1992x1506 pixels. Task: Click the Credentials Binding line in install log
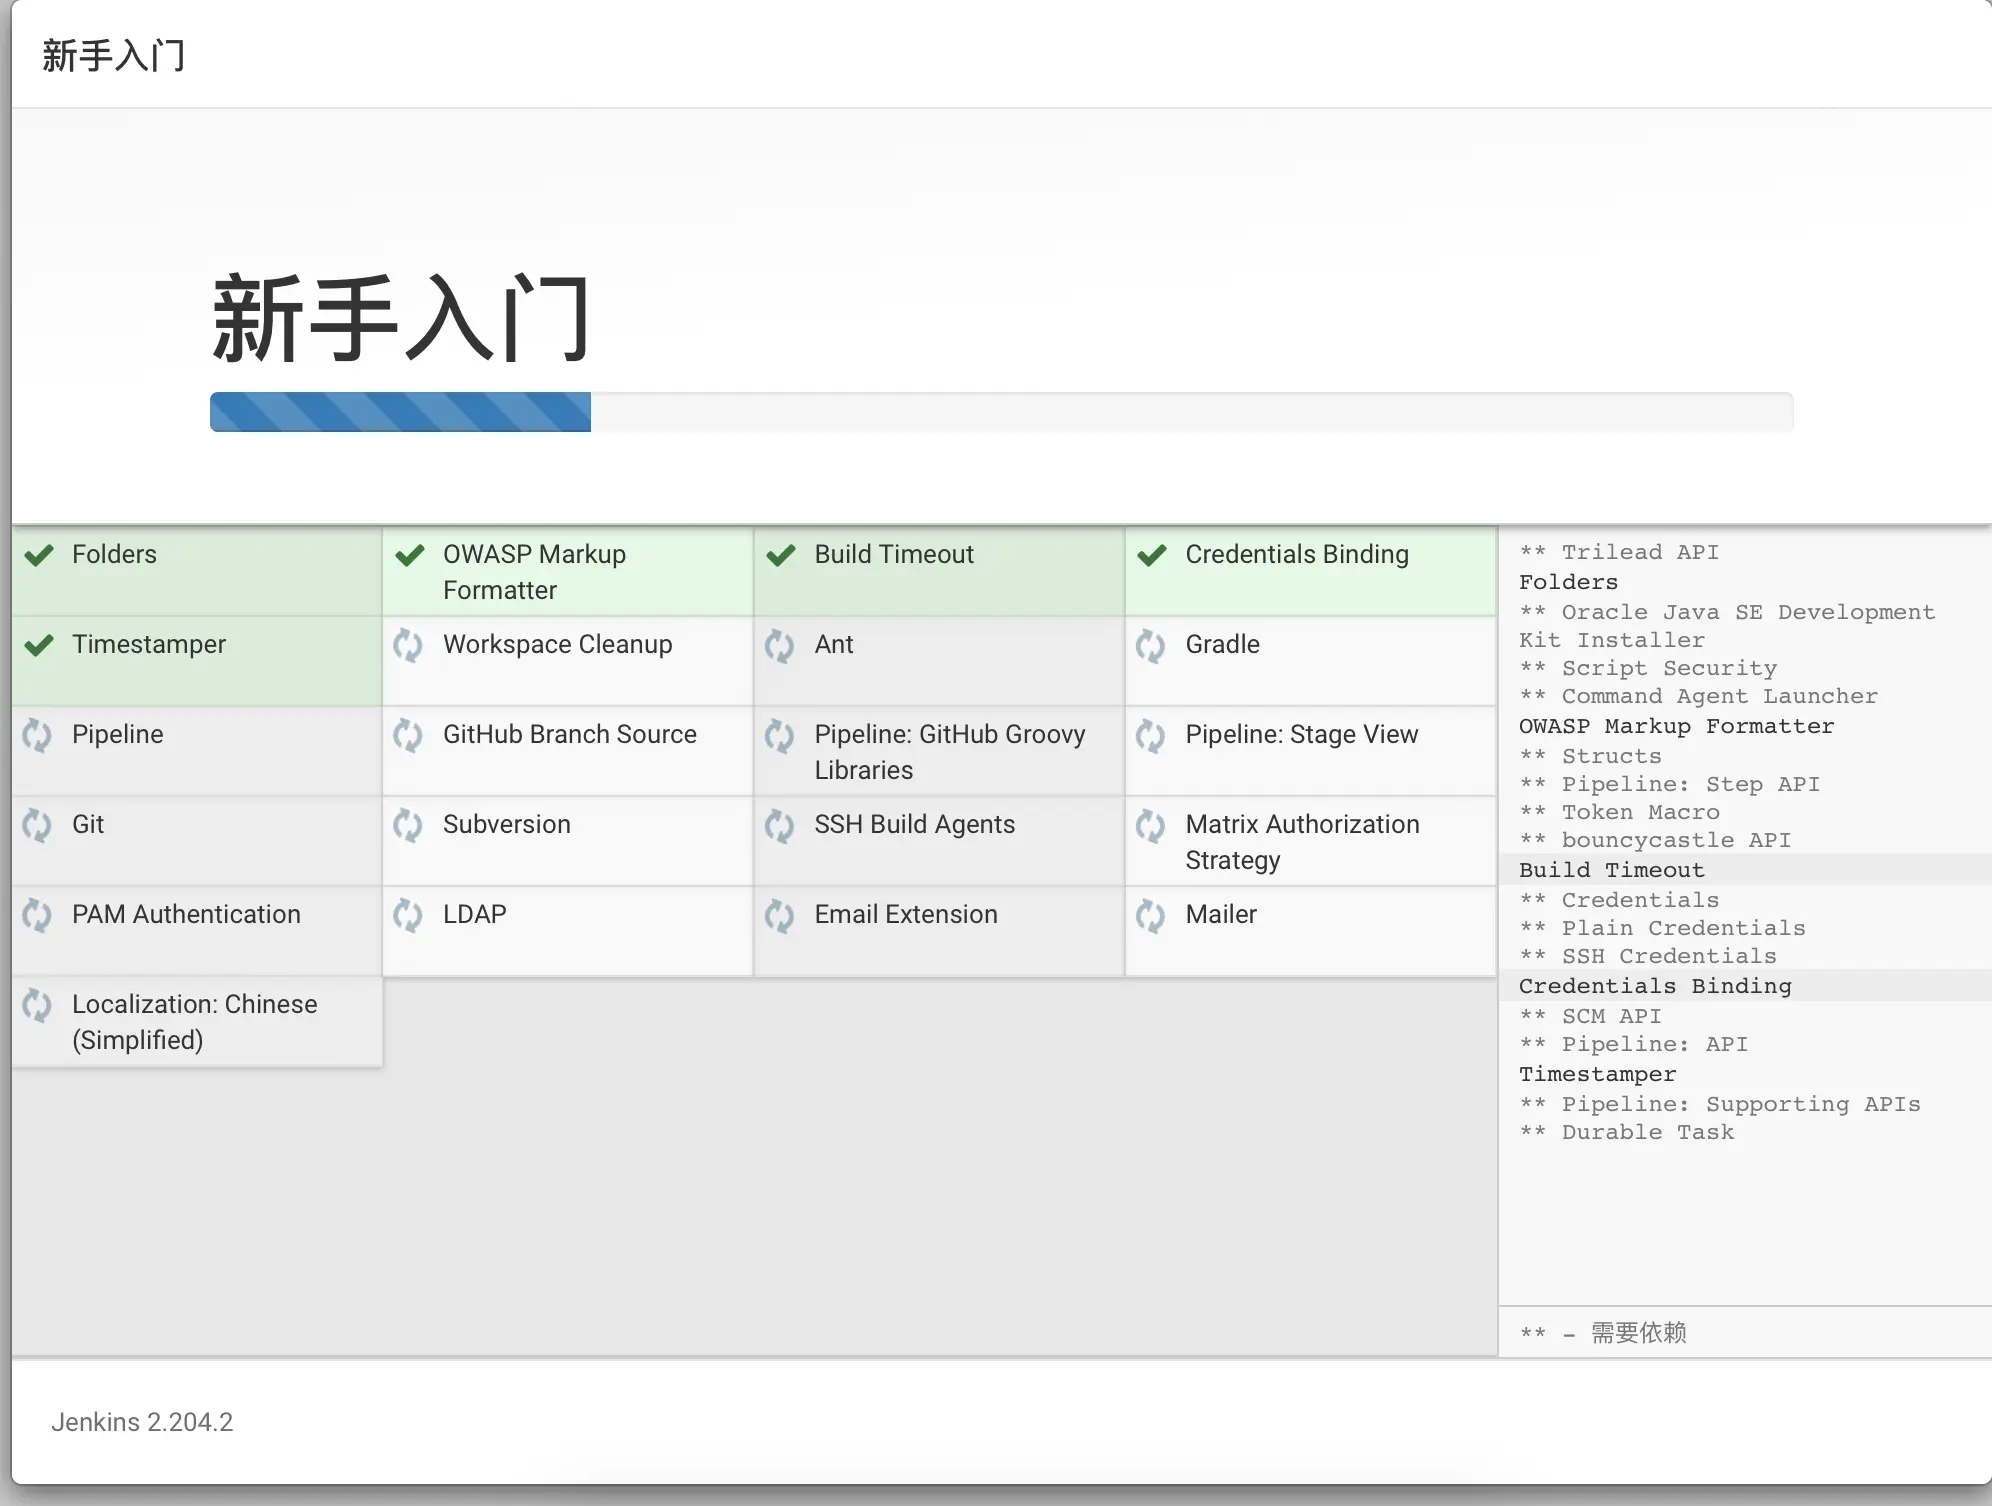tap(1654, 986)
